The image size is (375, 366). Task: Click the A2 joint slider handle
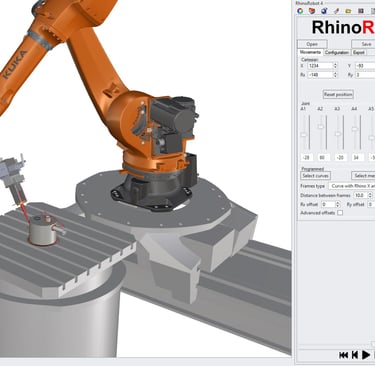[x=321, y=127]
